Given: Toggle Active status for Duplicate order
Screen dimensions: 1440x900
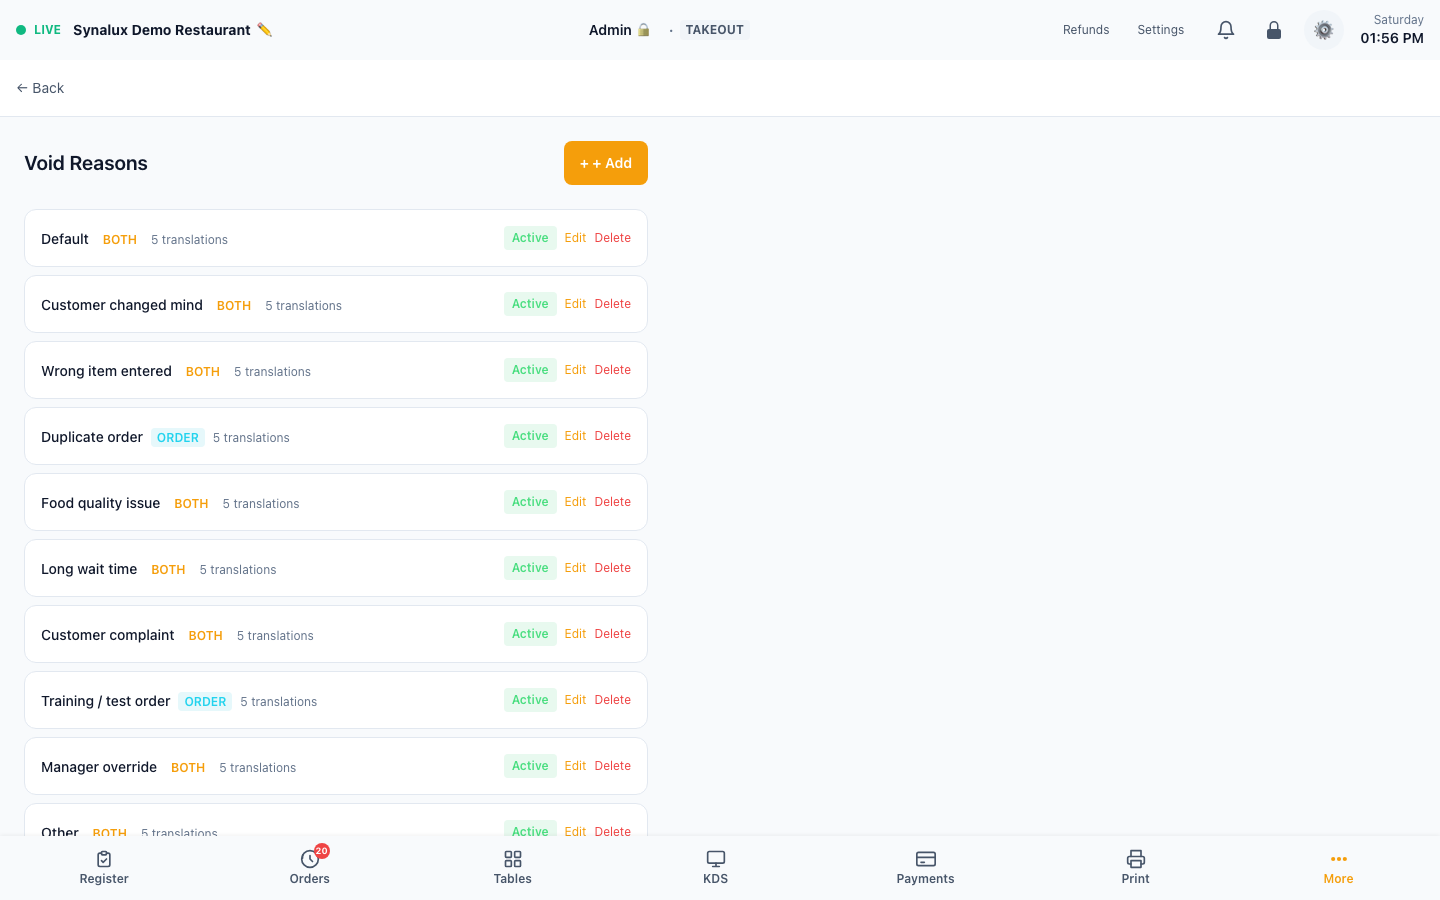Looking at the screenshot, I should pos(530,436).
